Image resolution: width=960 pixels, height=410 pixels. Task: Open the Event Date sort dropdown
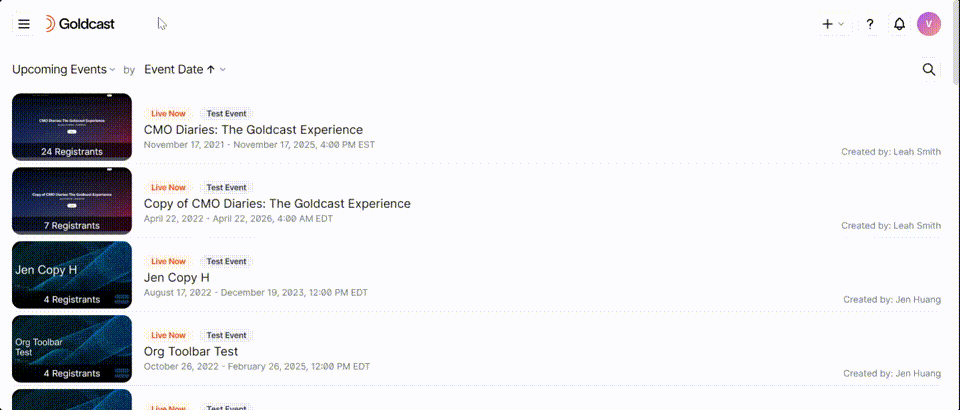(x=186, y=70)
